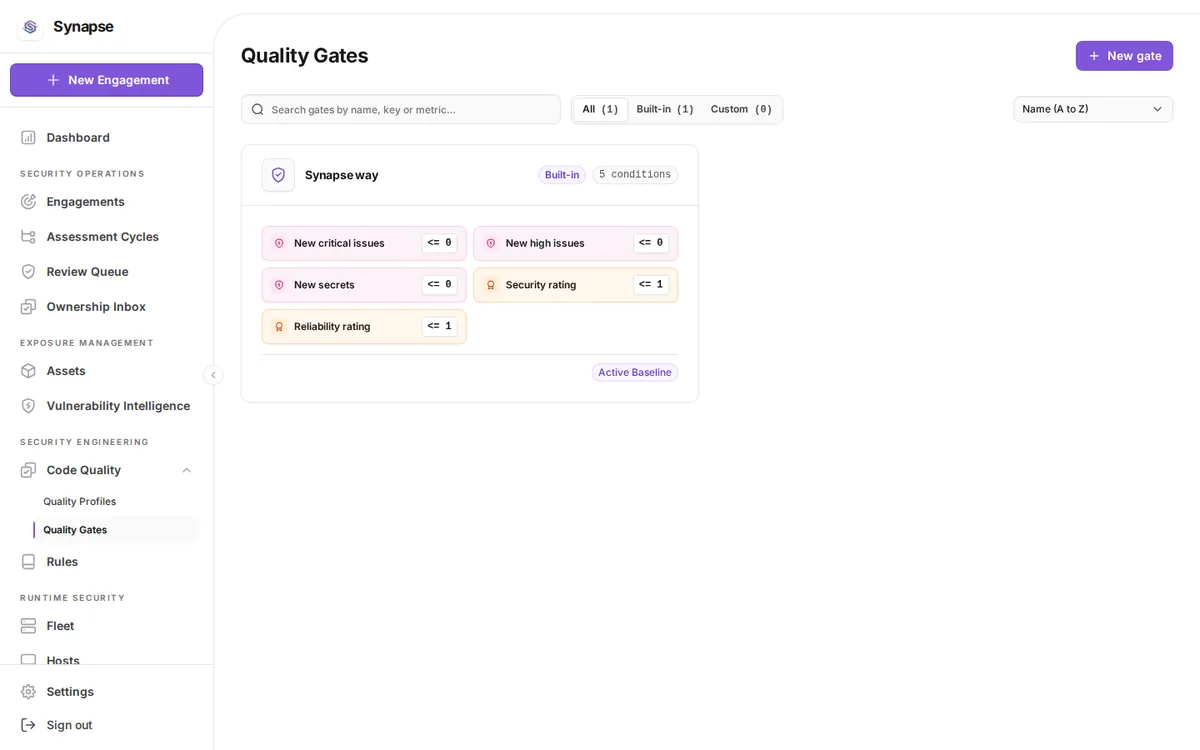
Task: Open the Synapse way gate title
Action: (341, 175)
